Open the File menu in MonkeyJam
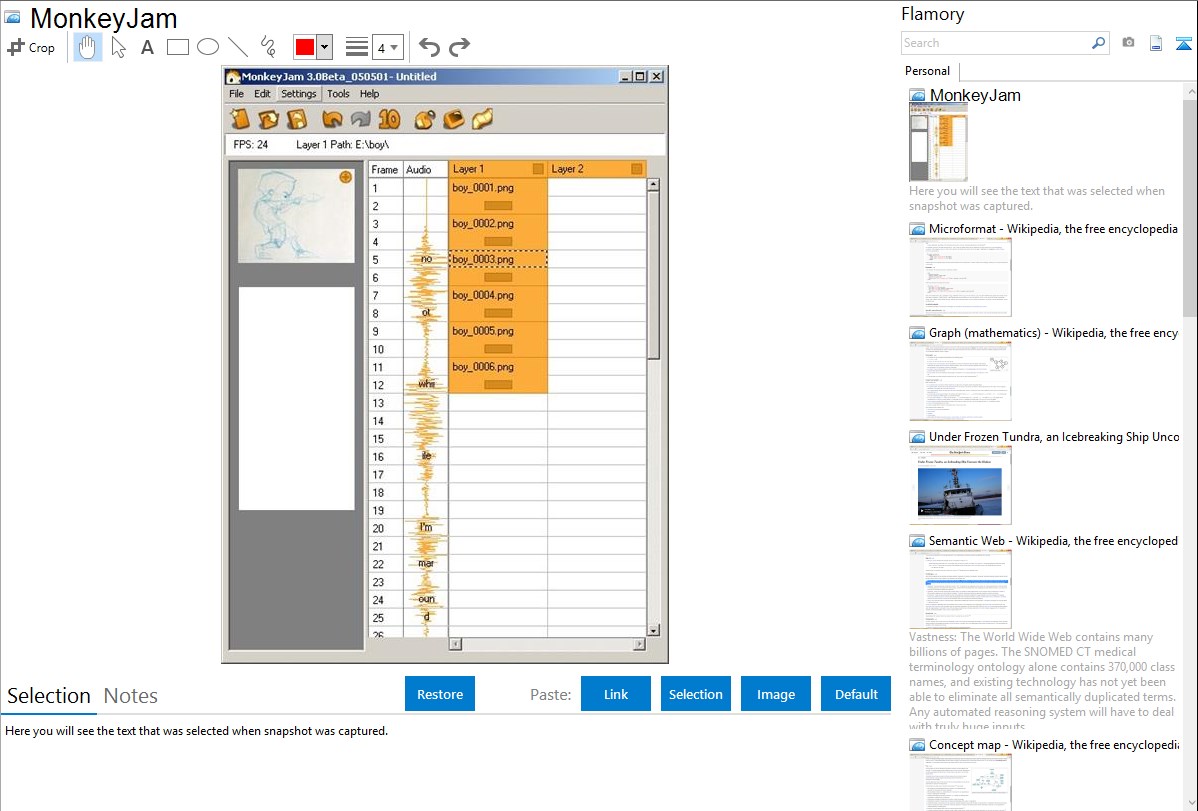The width and height of the screenshot is (1198, 811). [237, 94]
